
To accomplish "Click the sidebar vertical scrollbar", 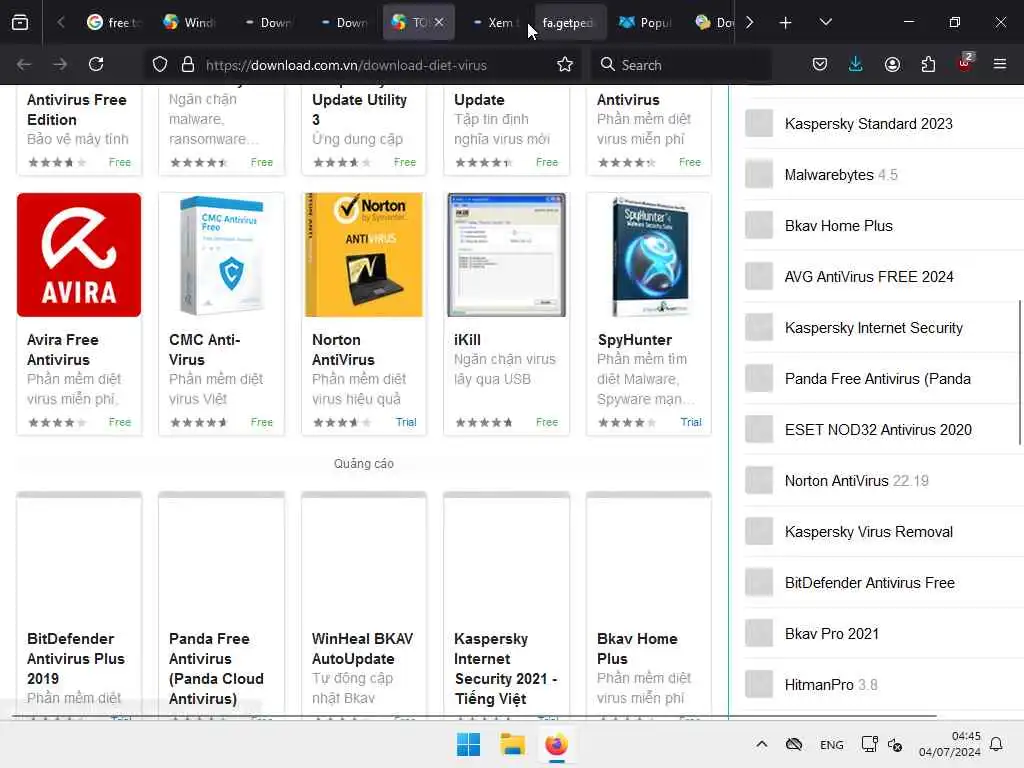I will (1019, 372).
